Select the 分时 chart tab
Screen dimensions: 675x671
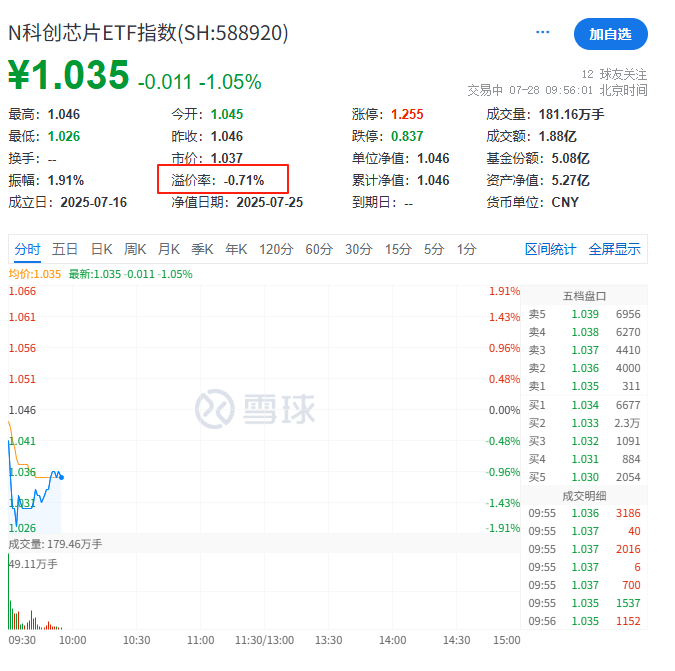(28, 249)
